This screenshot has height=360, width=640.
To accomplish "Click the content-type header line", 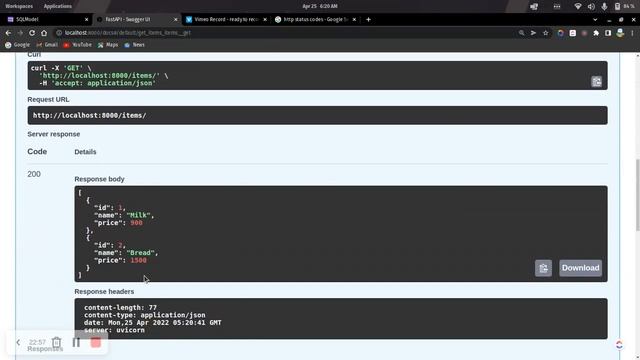I will click(x=144, y=315).
